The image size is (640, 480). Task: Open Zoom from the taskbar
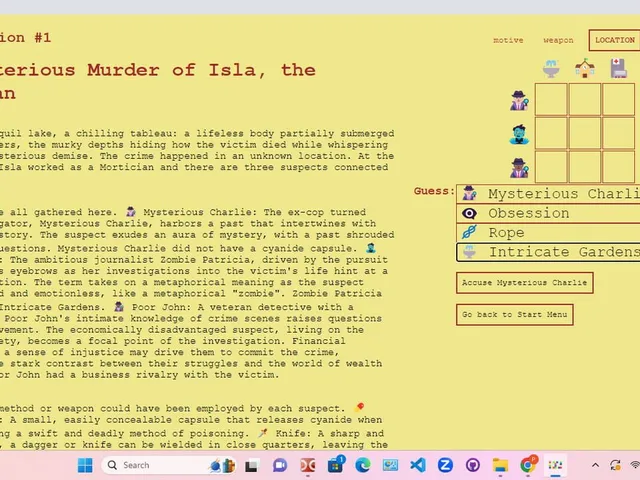445,465
